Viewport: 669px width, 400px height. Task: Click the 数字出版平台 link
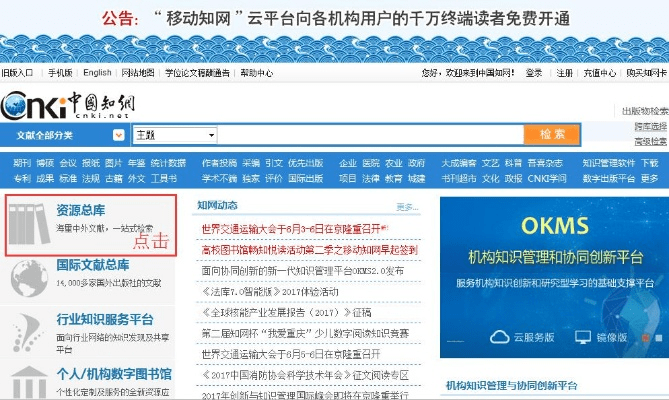[x=609, y=178]
